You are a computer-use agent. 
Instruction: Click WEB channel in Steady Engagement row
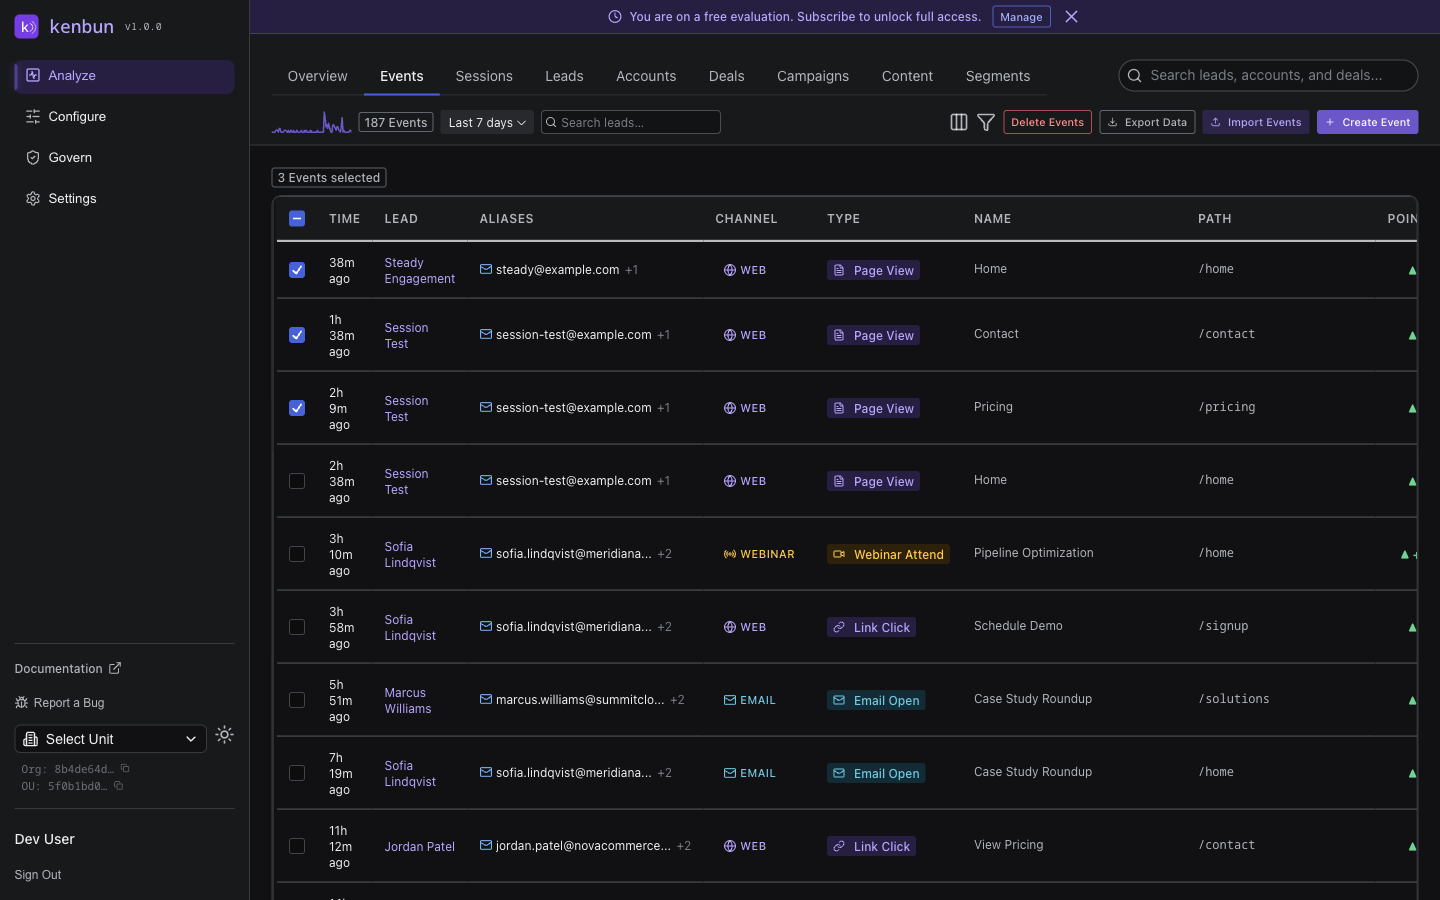coord(745,270)
